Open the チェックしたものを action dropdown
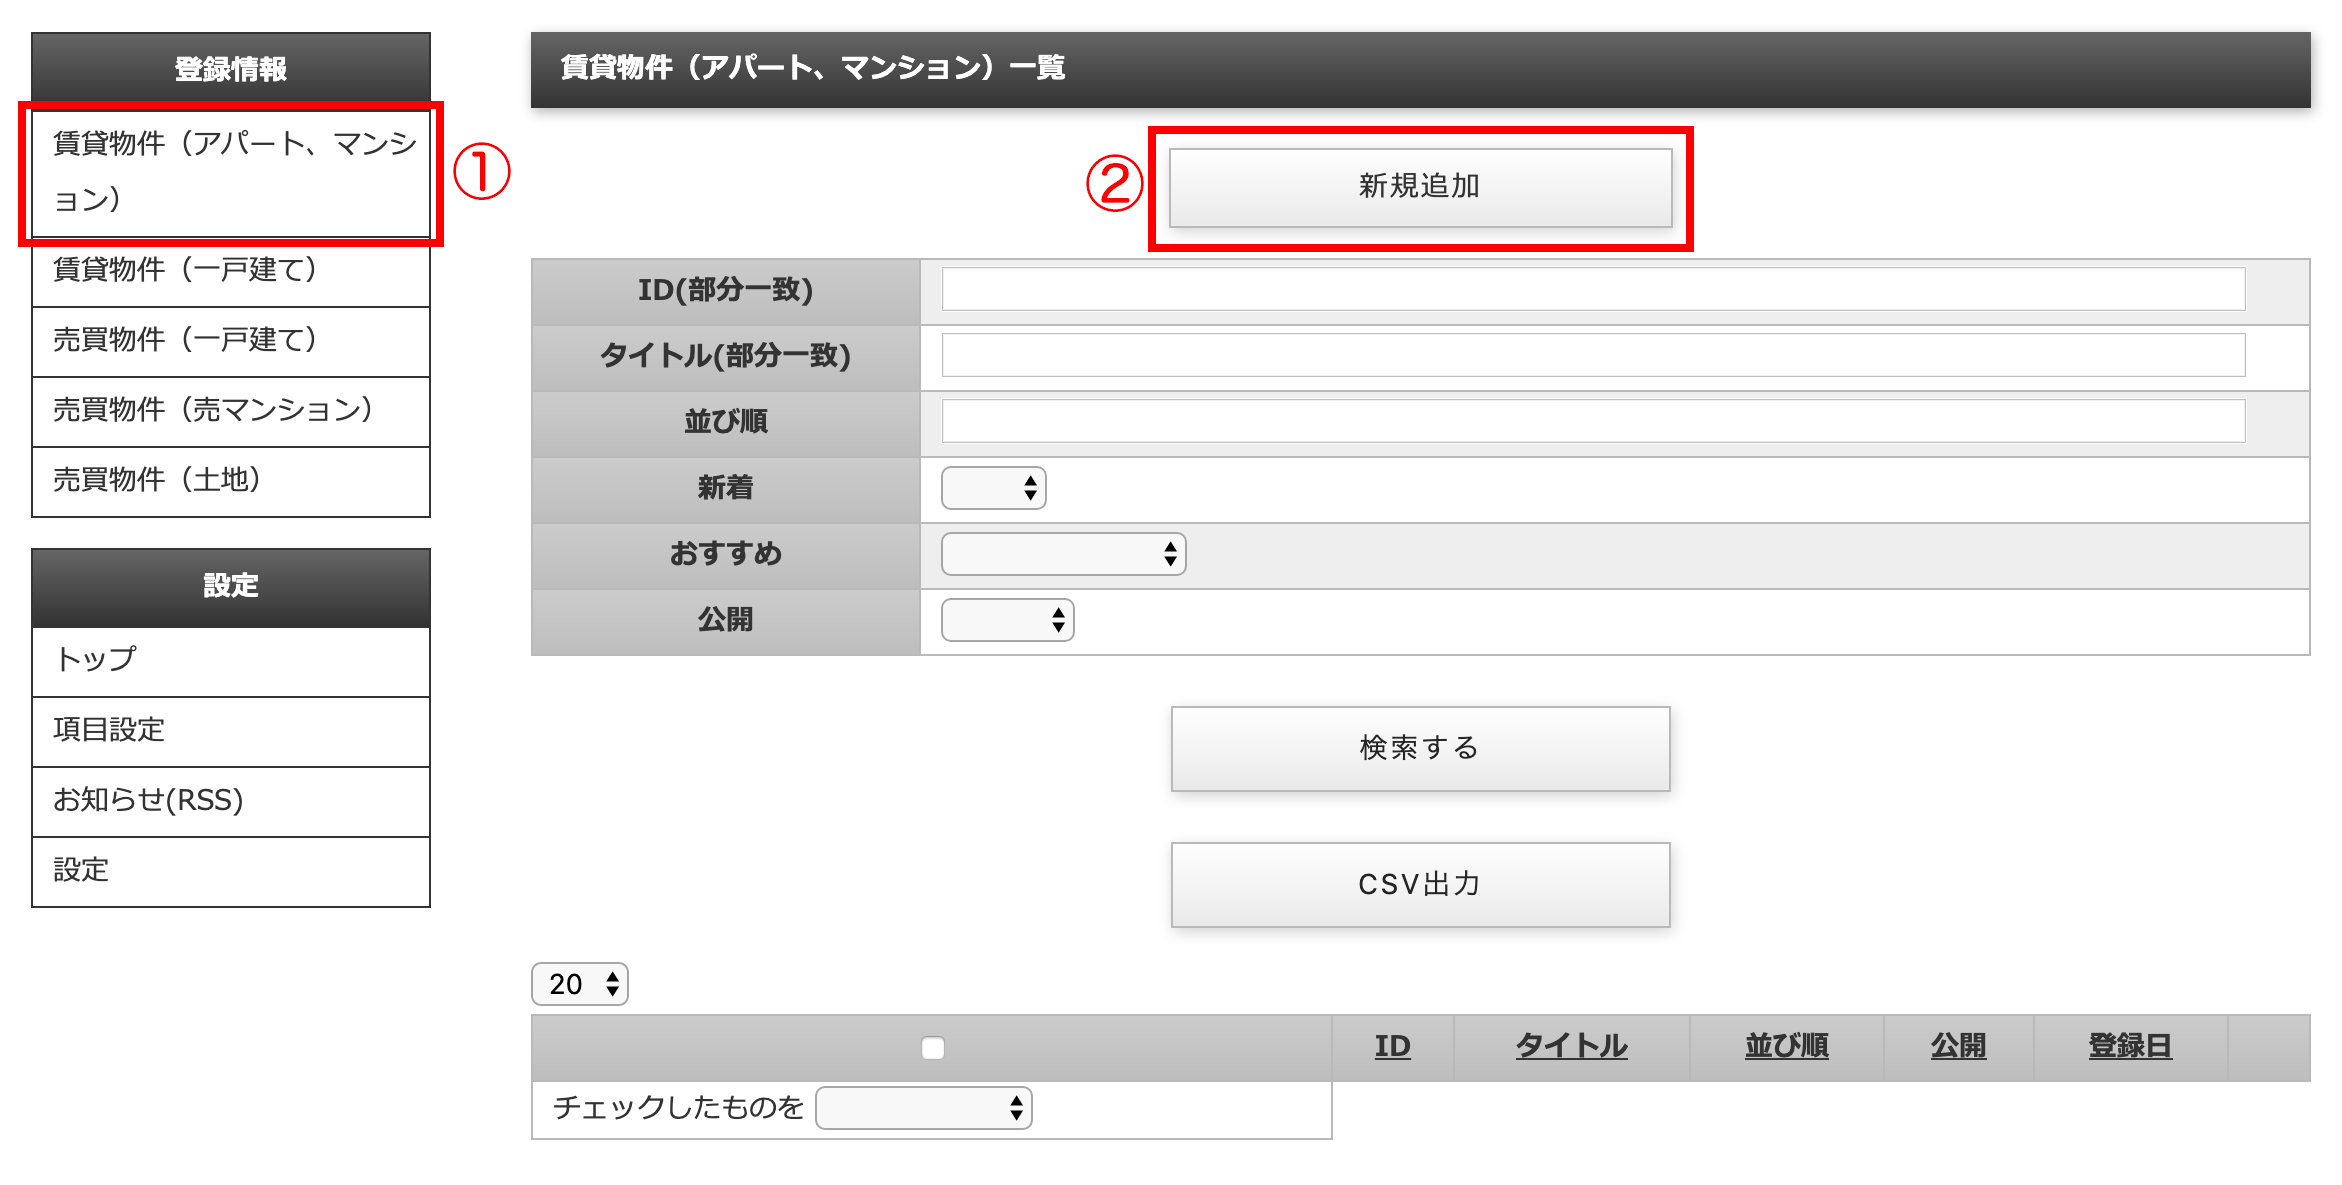Image resolution: width=2342 pixels, height=1185 pixels. point(923,1108)
